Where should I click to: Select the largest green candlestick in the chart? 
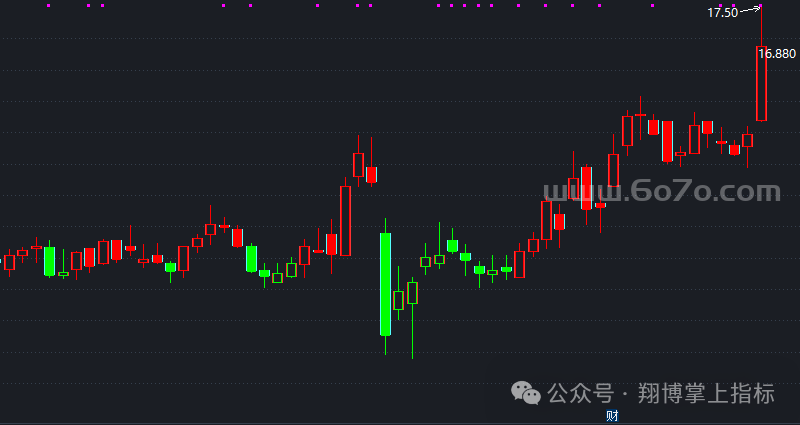[x=385, y=284]
